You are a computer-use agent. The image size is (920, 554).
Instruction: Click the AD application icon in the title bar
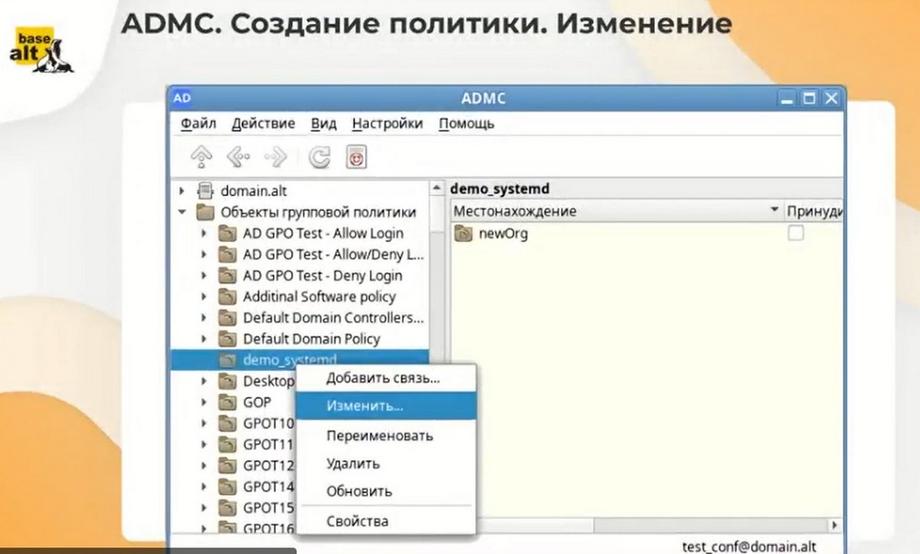182,98
